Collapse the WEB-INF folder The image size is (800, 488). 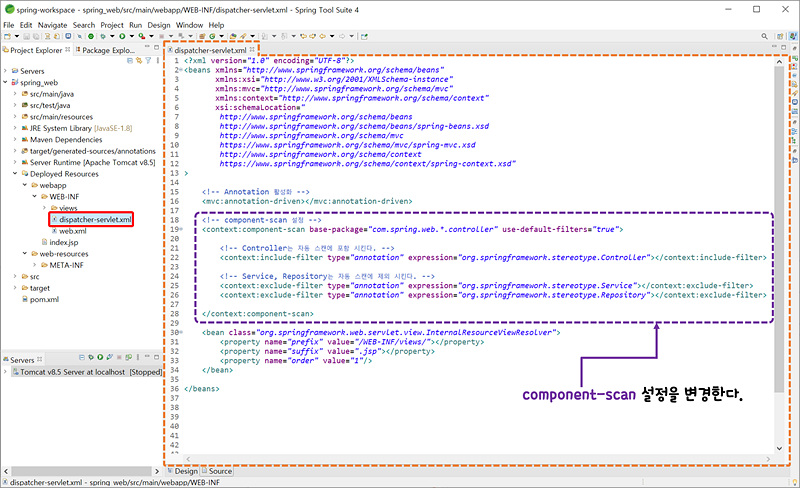[x=34, y=197]
